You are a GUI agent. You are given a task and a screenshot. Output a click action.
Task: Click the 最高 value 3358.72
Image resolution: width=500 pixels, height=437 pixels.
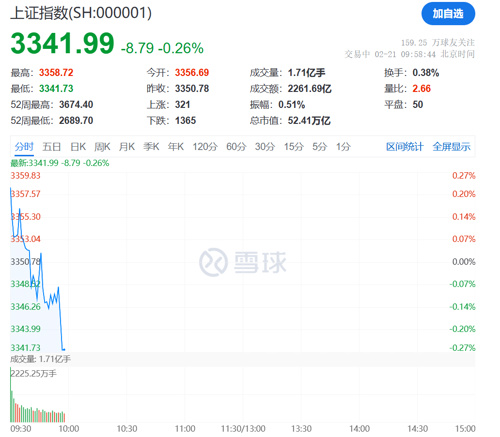(x=56, y=73)
